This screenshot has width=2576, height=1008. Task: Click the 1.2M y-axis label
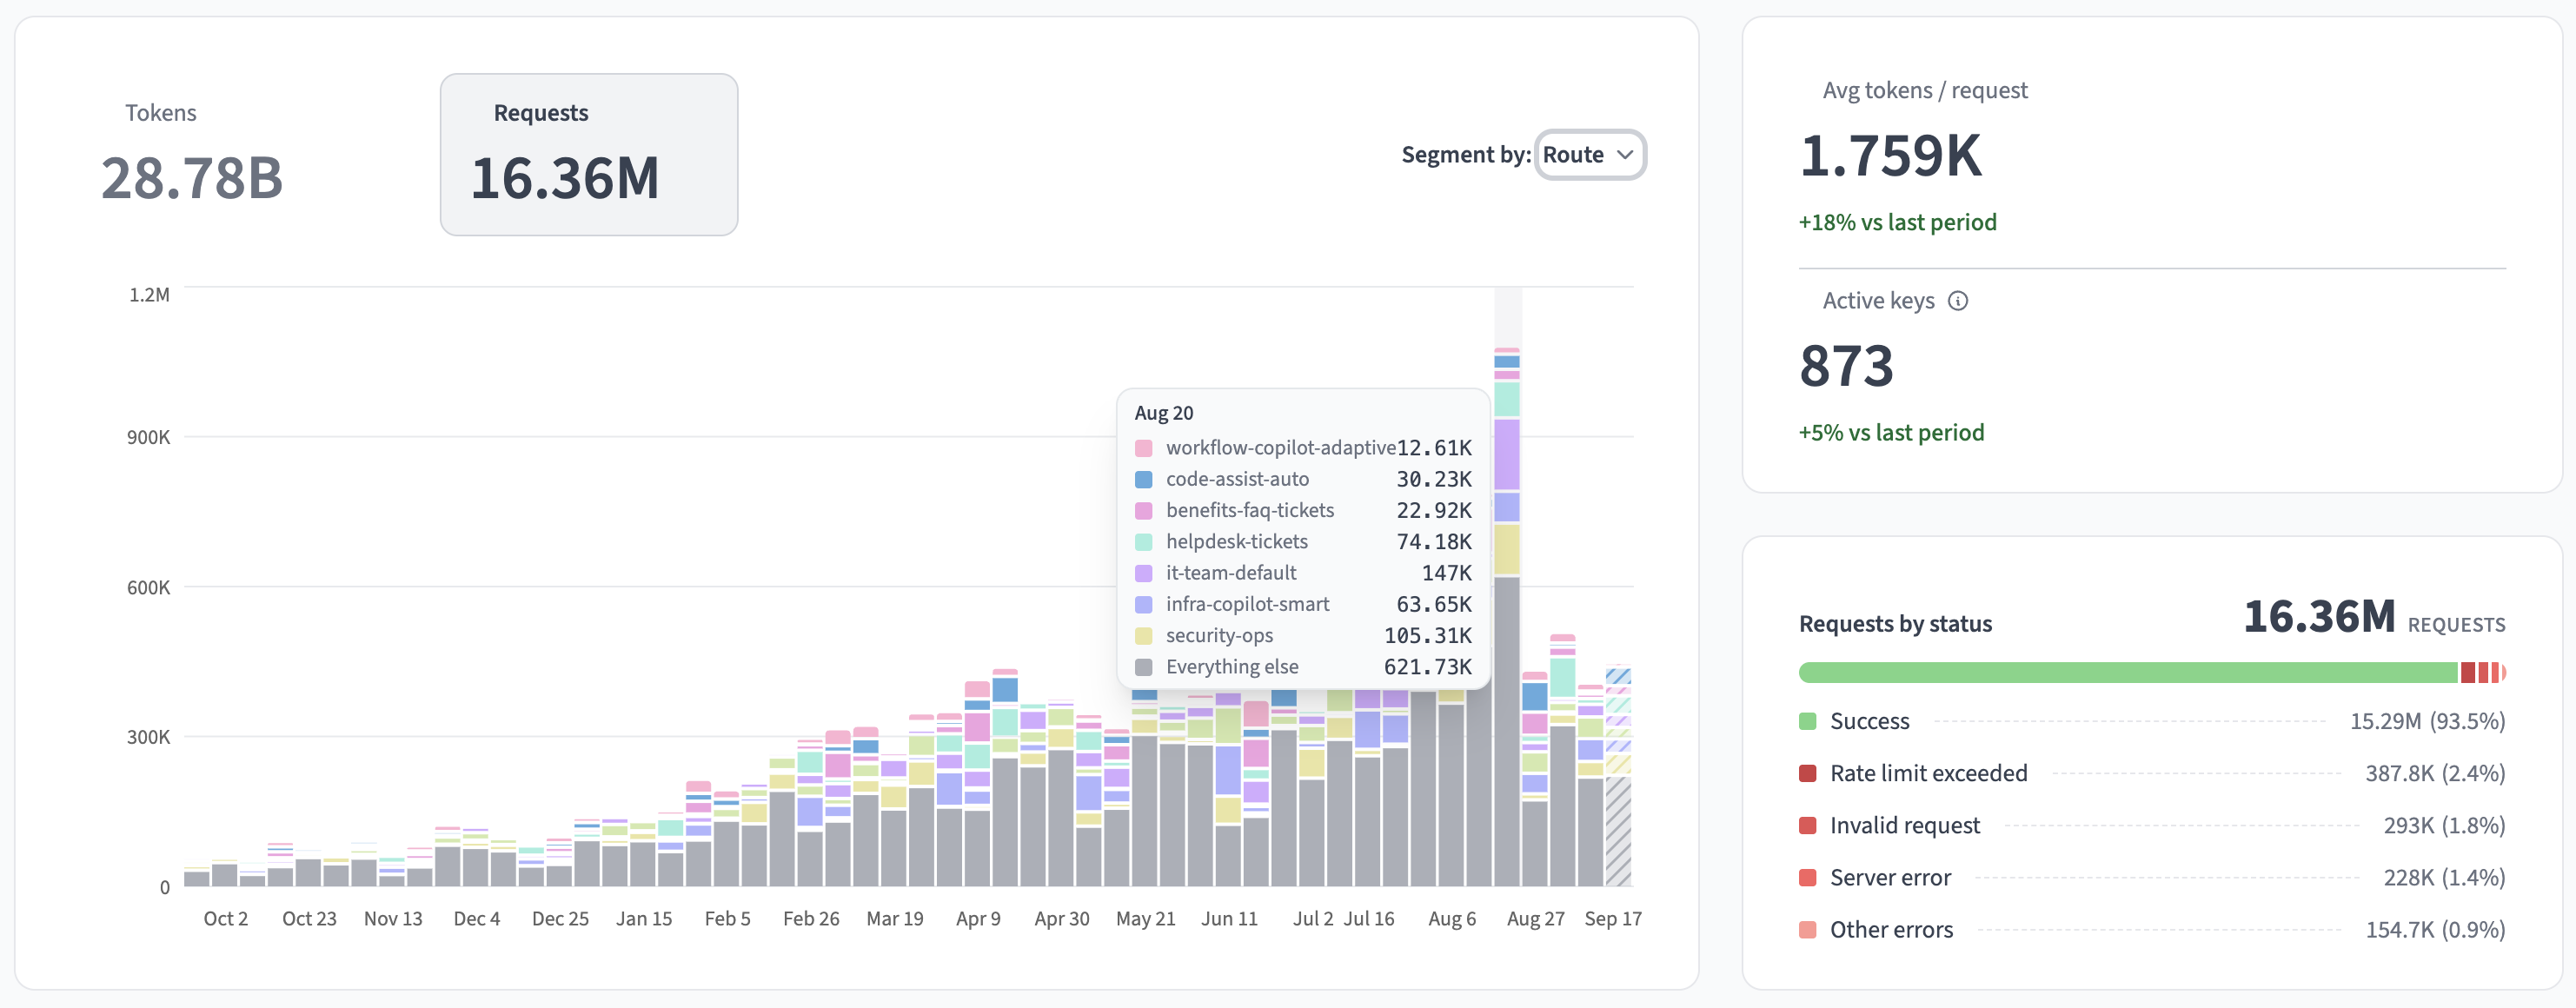pos(149,295)
